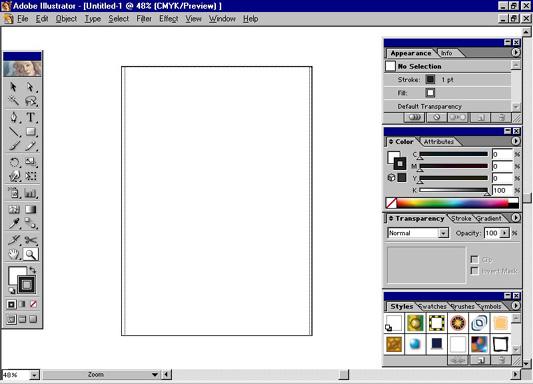The height and width of the screenshot is (384, 533).
Task: Select the Eyedropper tool
Action: click(x=14, y=223)
